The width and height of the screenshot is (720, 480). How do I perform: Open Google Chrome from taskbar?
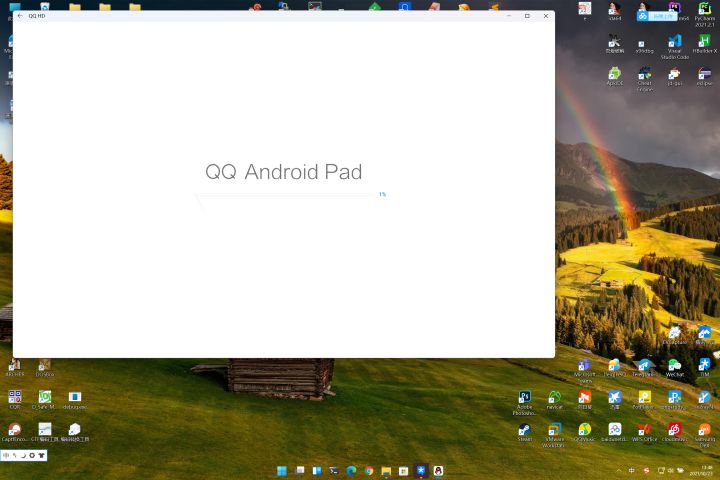(x=368, y=470)
